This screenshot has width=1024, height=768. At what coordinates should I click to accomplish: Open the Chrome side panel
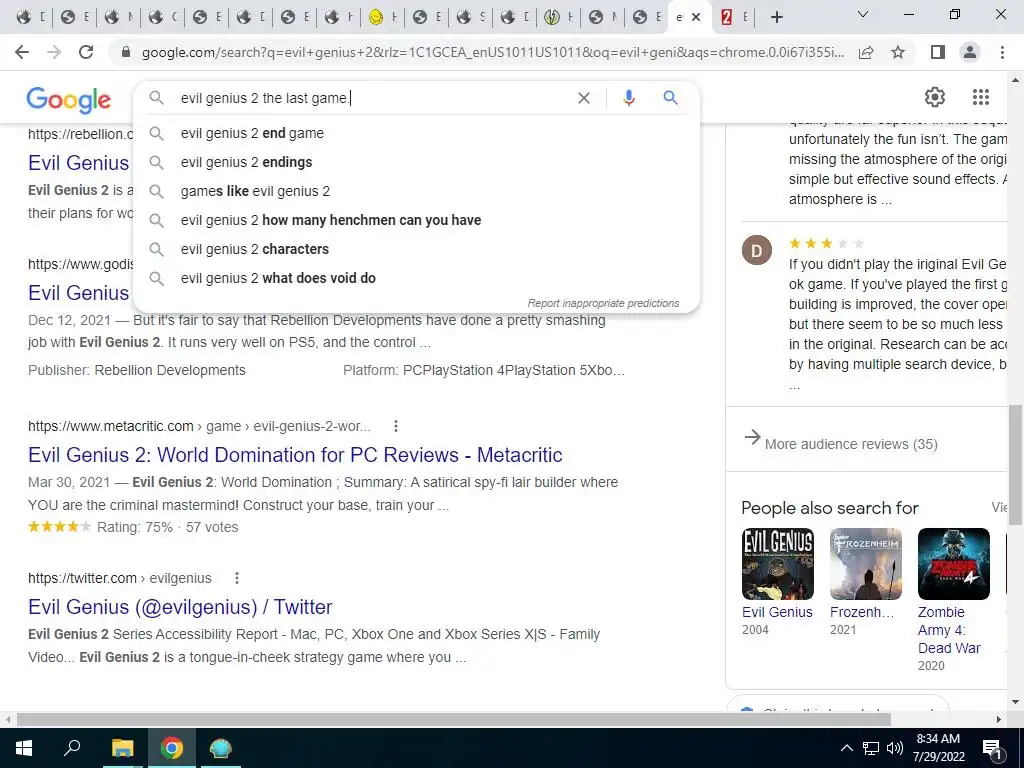(x=938, y=52)
